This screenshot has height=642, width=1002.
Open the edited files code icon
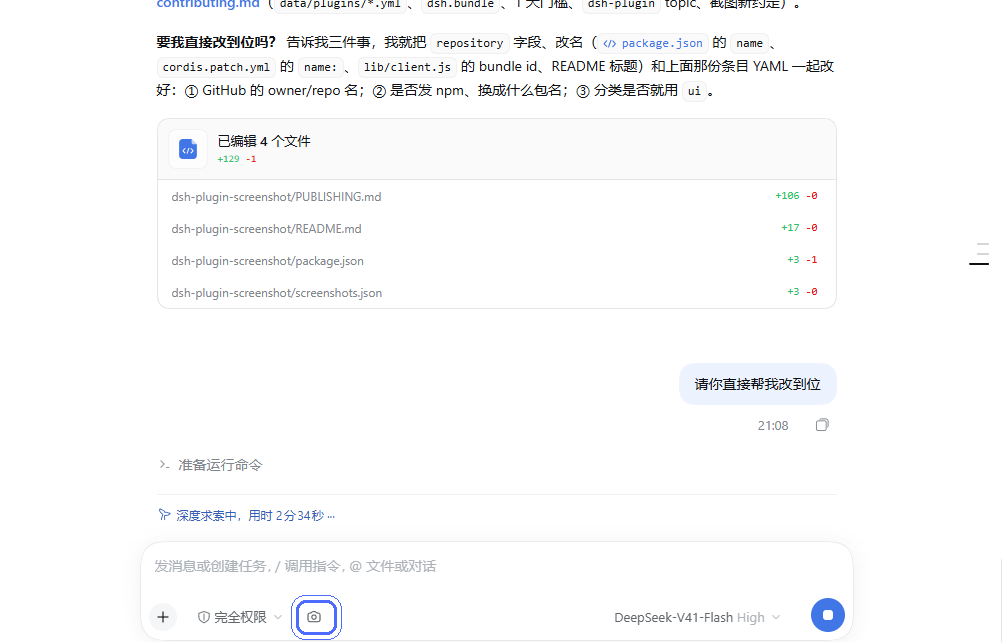pos(188,149)
